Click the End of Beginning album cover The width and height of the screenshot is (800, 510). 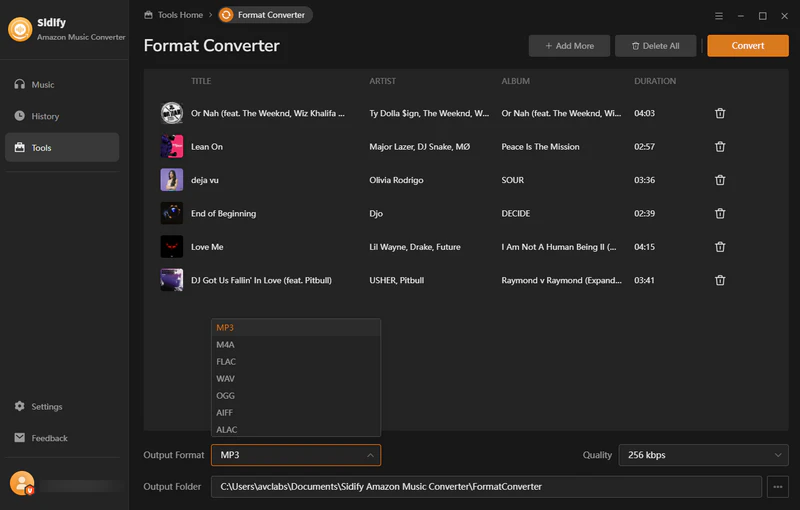172,213
